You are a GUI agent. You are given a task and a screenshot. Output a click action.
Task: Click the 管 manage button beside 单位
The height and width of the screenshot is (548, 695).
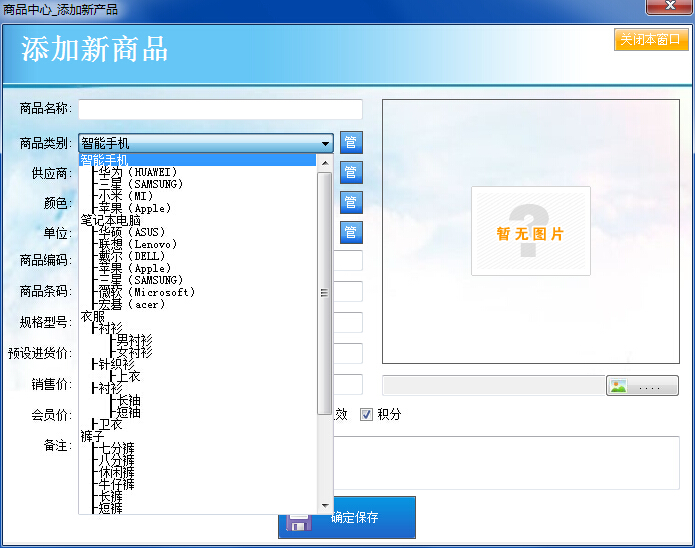tap(351, 232)
